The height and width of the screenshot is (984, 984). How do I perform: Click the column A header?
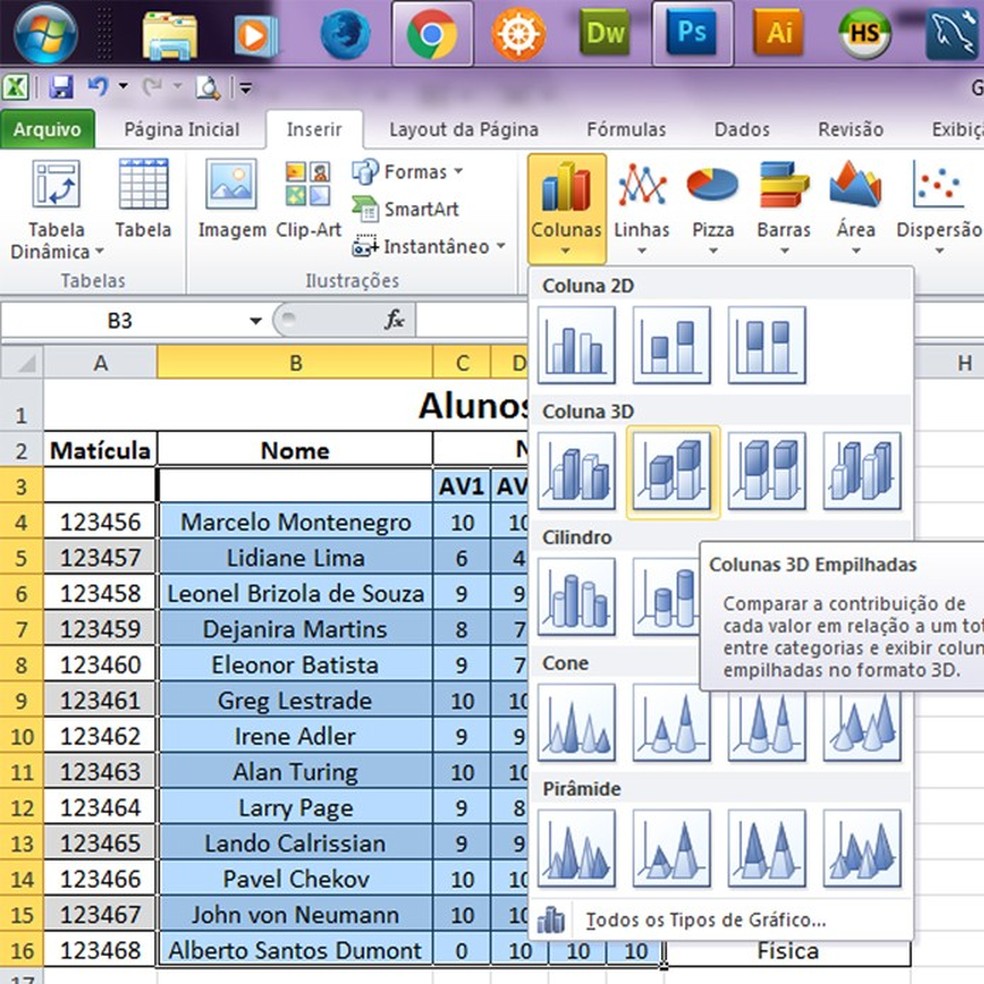pos(100,363)
